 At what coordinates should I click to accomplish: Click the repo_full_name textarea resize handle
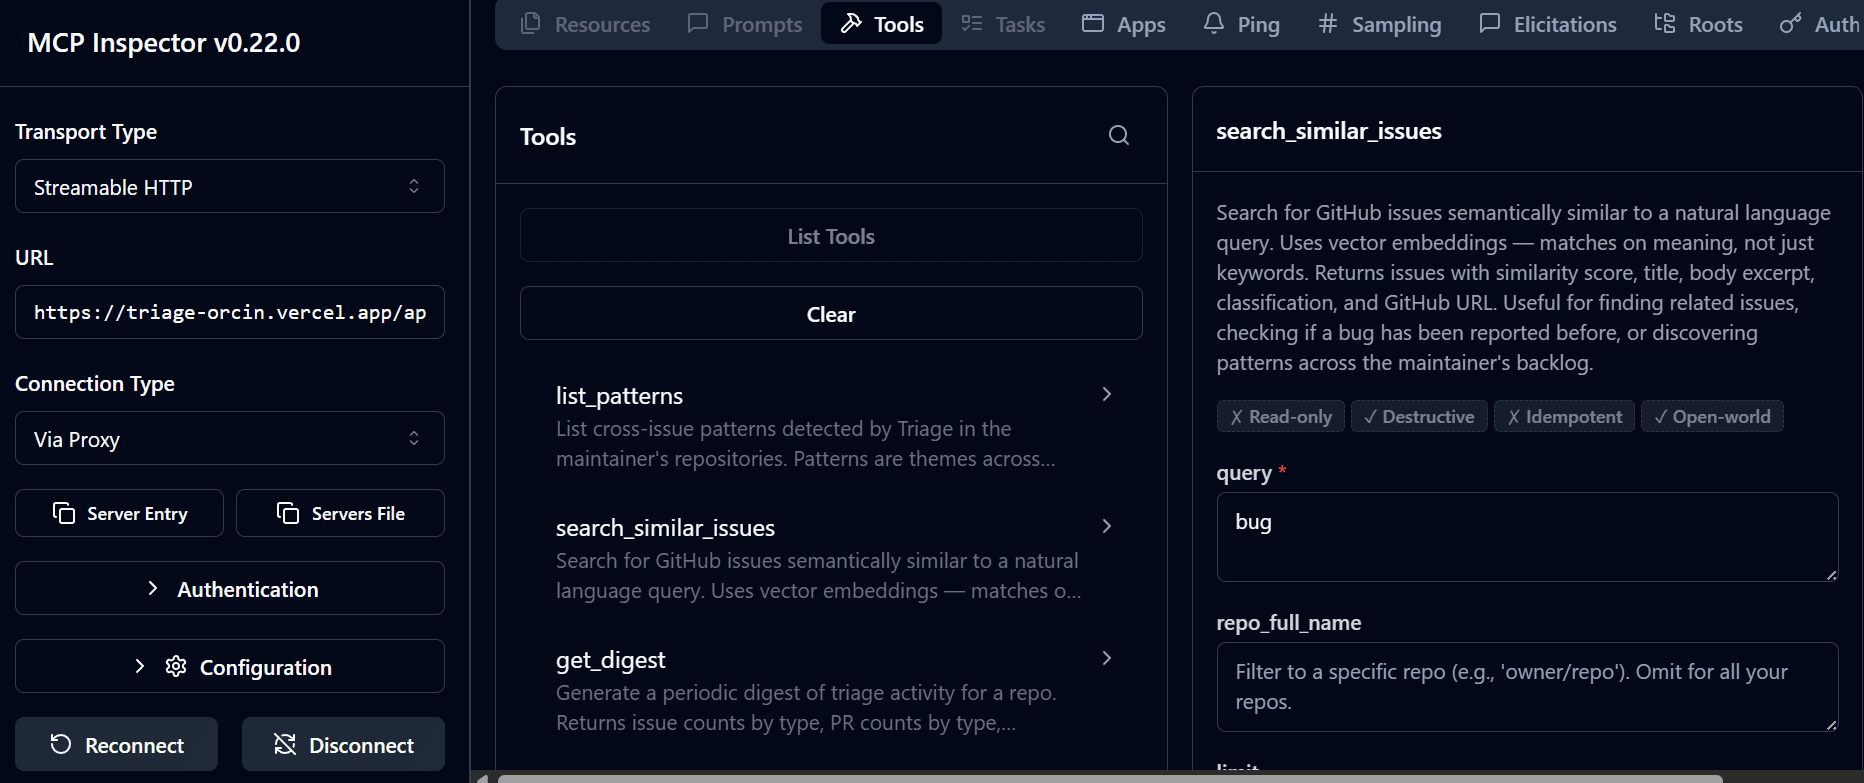[x=1831, y=724]
